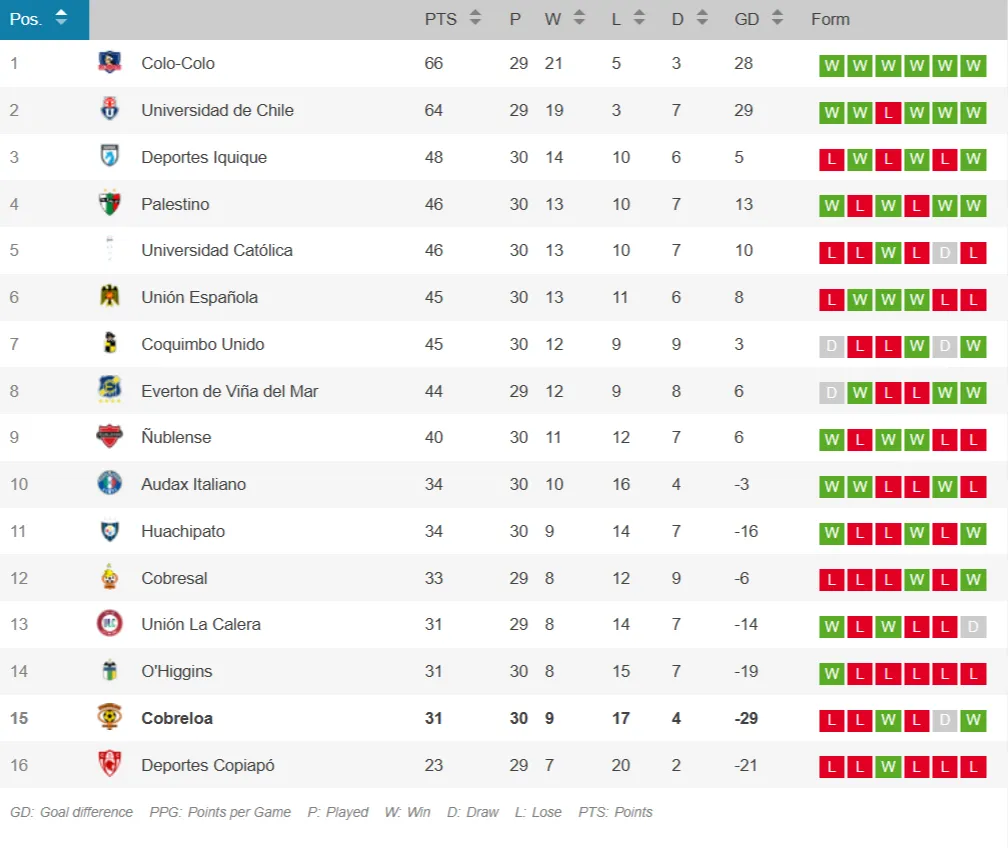1008x848 pixels.
Task: Click the Everton de Viña del Mar crest
Action: tap(110, 390)
